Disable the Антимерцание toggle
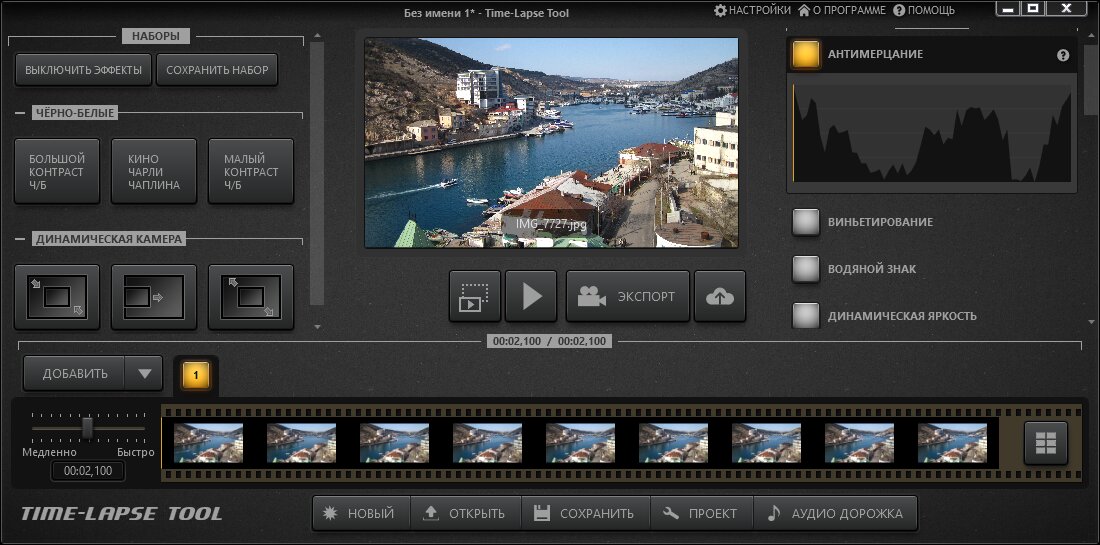 click(x=806, y=54)
